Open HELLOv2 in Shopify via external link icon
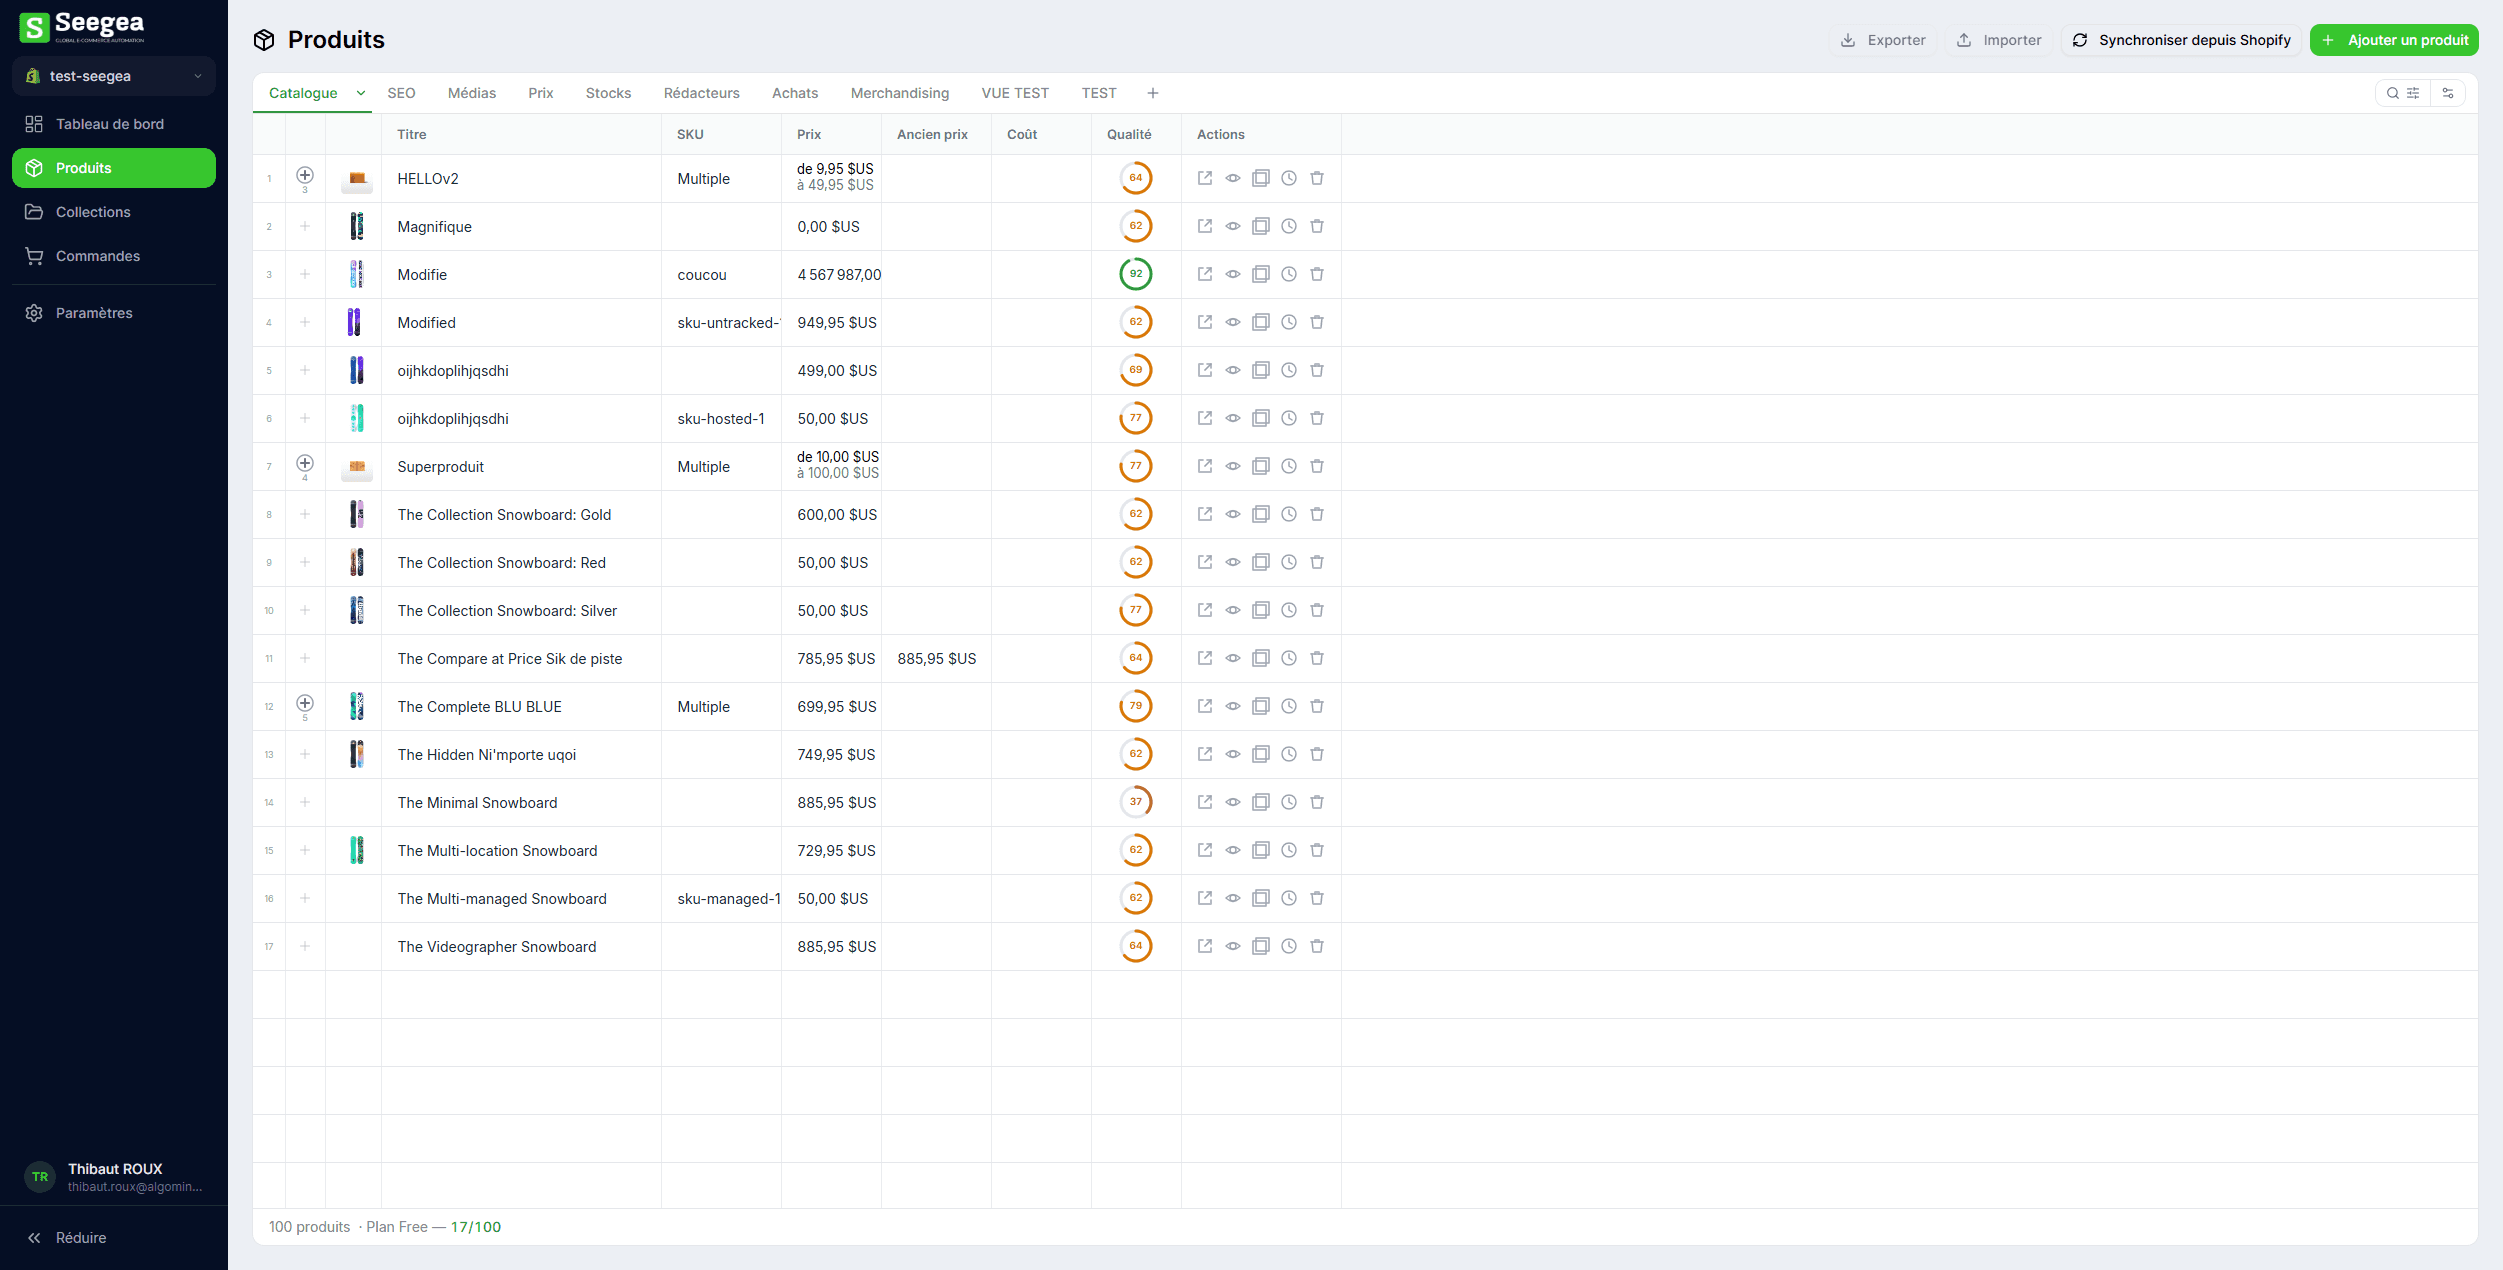This screenshot has width=2503, height=1270. [1205, 178]
